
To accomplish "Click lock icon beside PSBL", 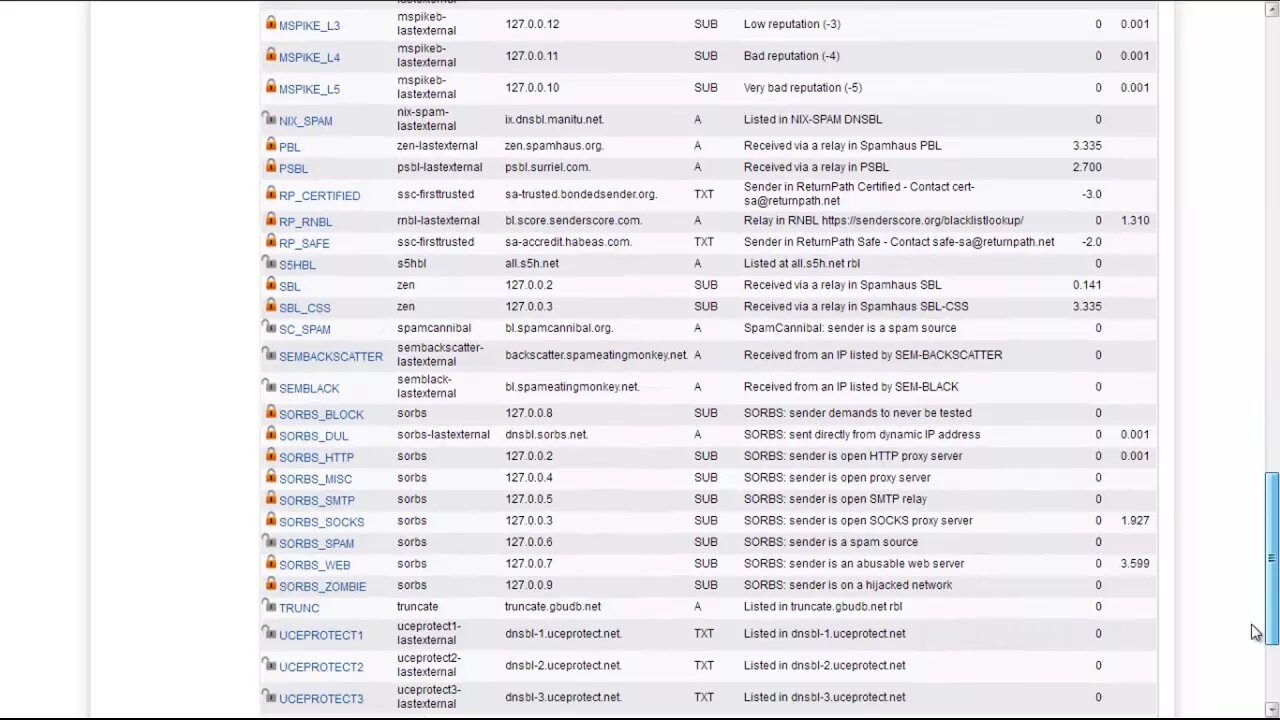I will [x=270, y=167].
